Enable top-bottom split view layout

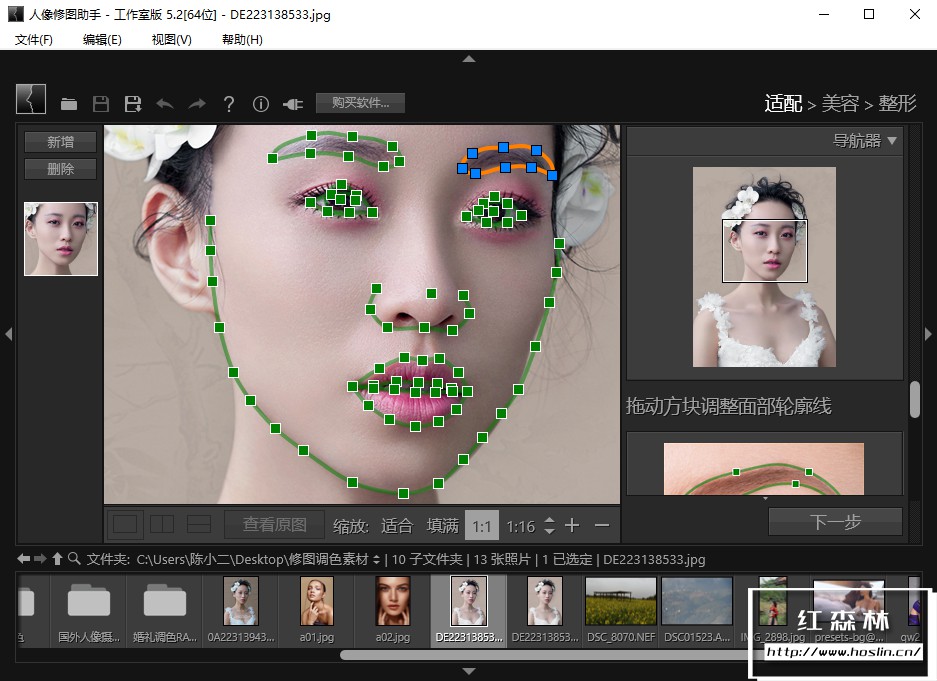(x=199, y=524)
